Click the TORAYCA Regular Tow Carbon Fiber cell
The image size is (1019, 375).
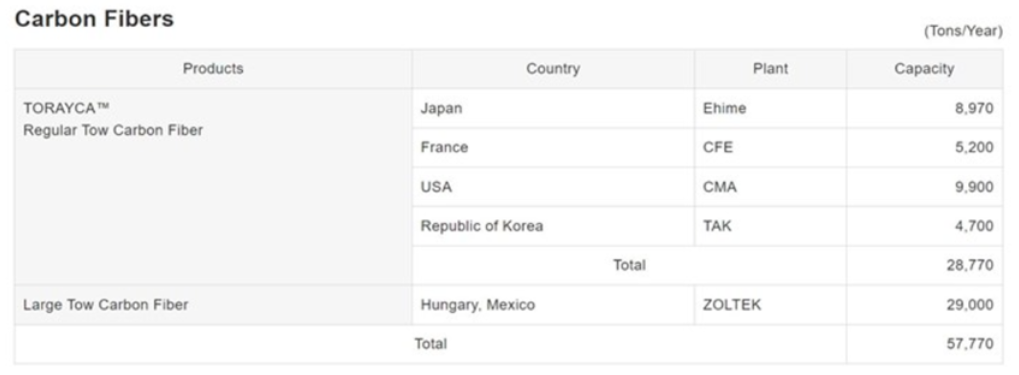213,187
